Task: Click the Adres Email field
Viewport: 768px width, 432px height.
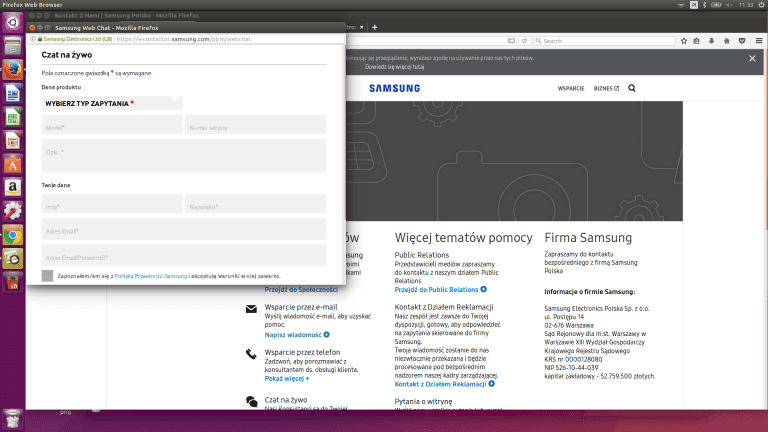Action: point(184,229)
